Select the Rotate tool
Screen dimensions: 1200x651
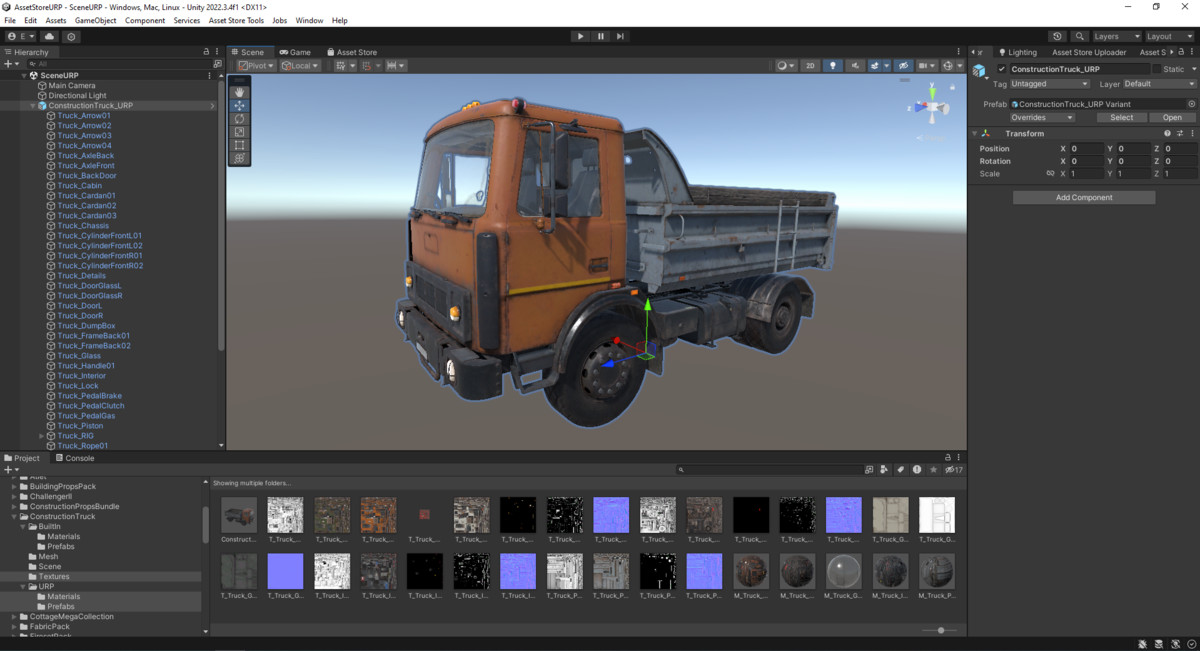point(239,119)
